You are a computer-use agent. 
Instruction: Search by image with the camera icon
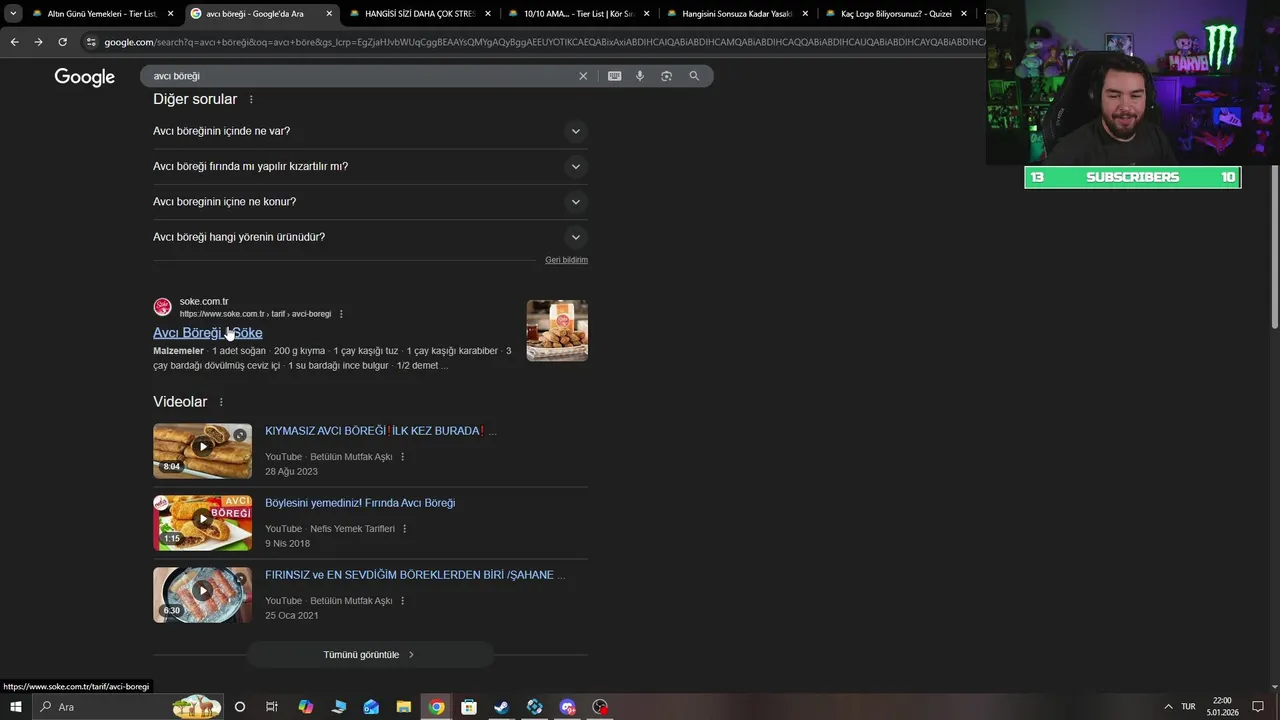point(666,76)
